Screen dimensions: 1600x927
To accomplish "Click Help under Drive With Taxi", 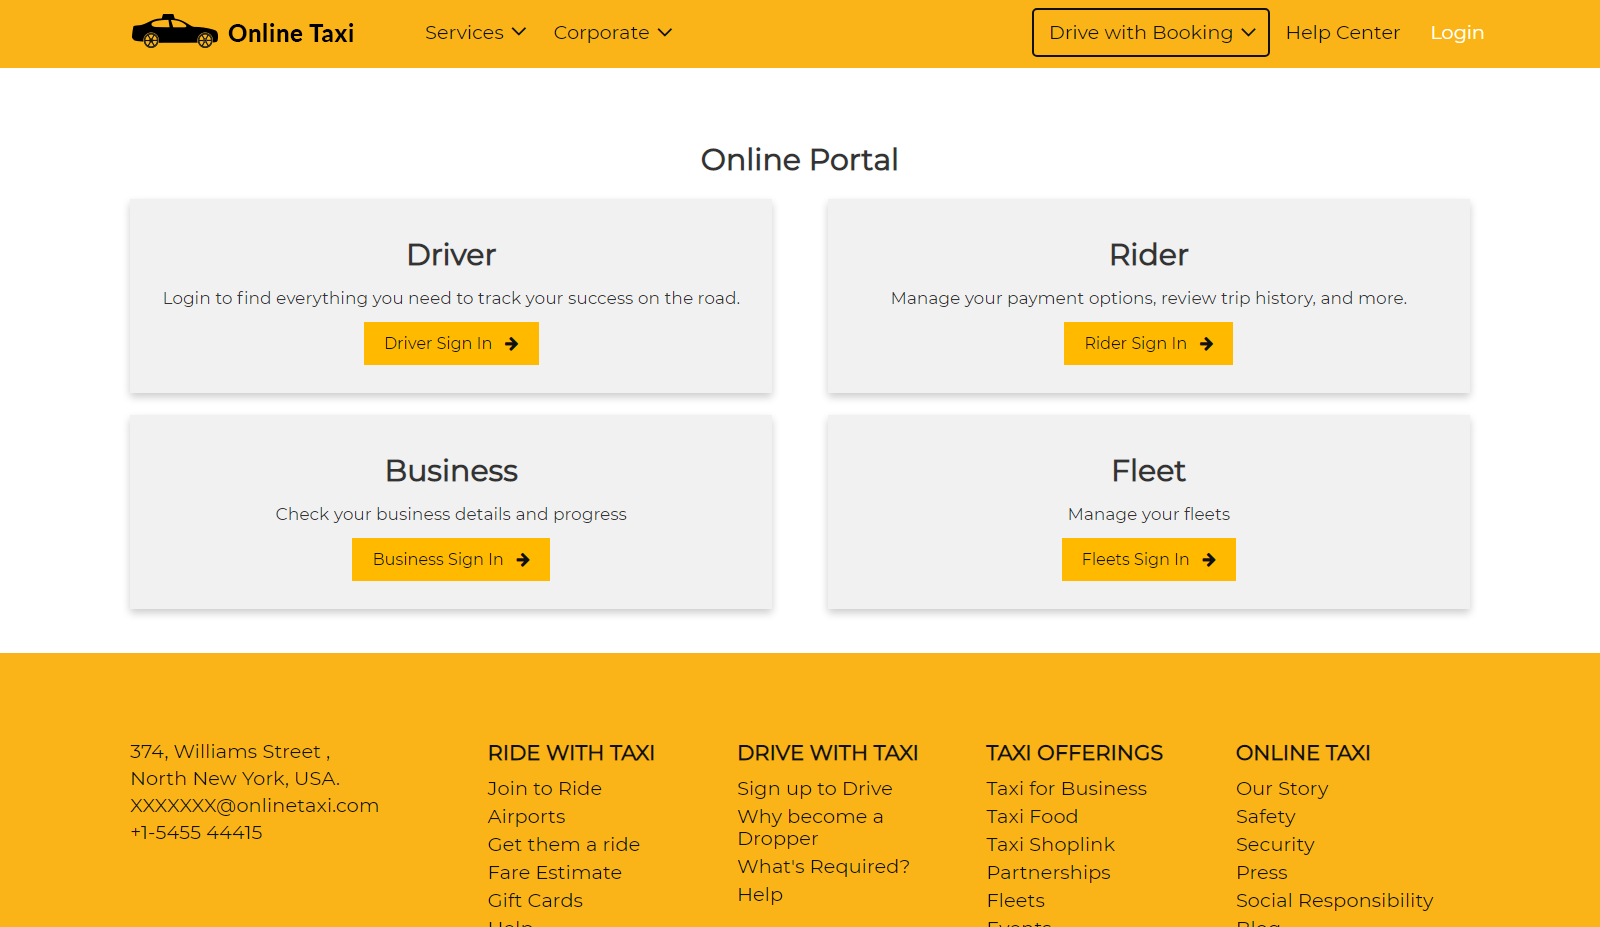I will (760, 895).
